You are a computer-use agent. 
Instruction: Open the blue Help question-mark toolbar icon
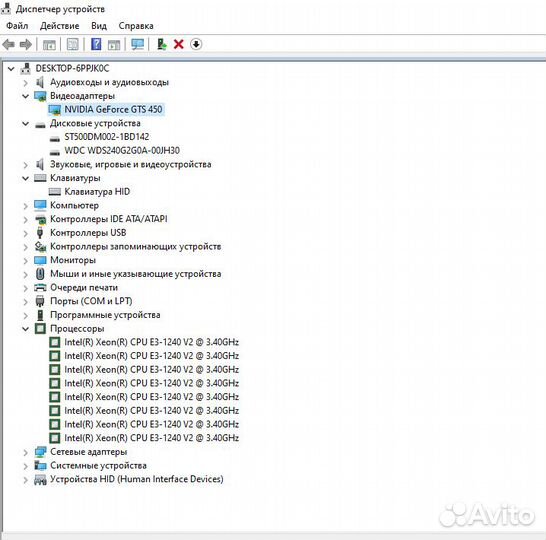96,44
